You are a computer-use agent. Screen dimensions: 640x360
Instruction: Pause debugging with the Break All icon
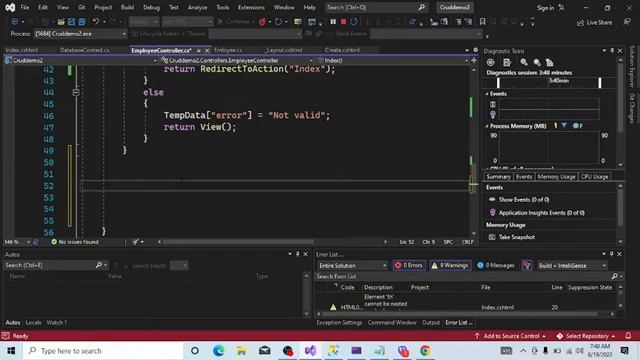click(333, 22)
